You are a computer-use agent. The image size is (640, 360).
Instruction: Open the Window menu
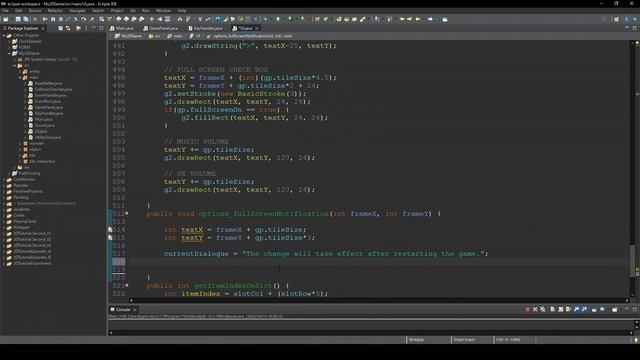click(164, 11)
